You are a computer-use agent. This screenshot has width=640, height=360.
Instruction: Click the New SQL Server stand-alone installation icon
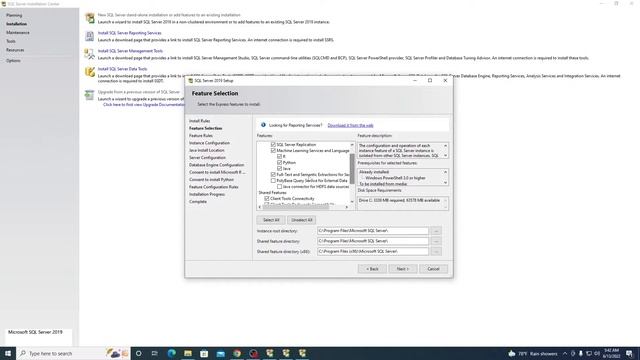[x=89, y=18]
